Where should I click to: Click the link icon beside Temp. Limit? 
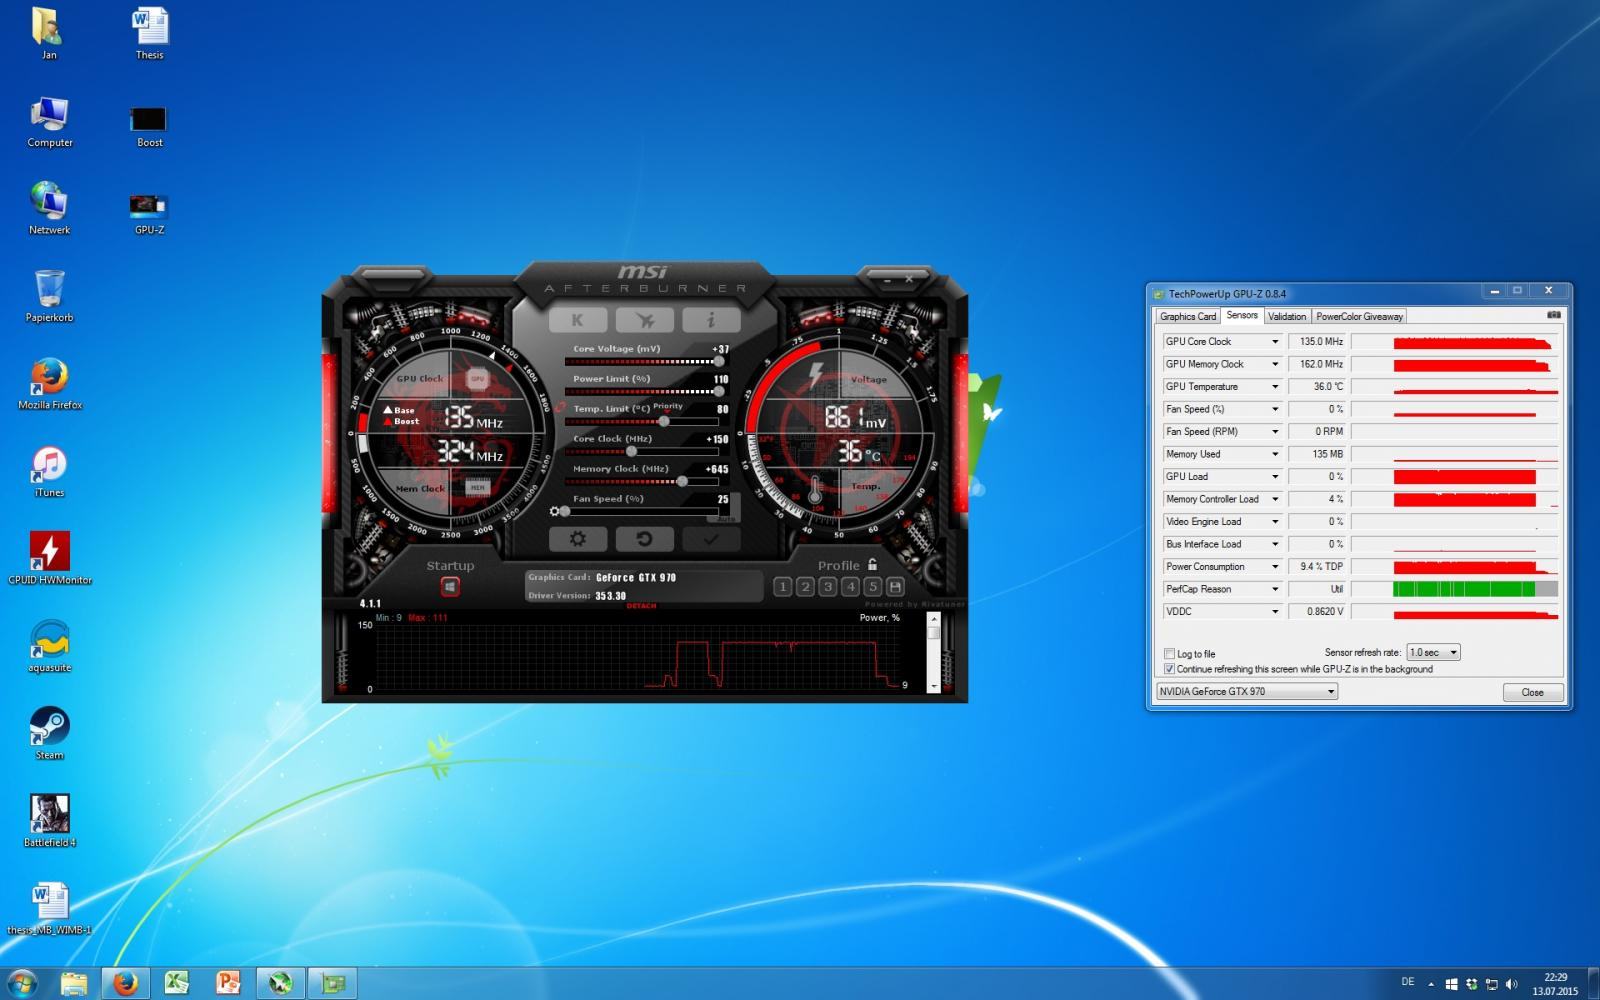coord(560,408)
